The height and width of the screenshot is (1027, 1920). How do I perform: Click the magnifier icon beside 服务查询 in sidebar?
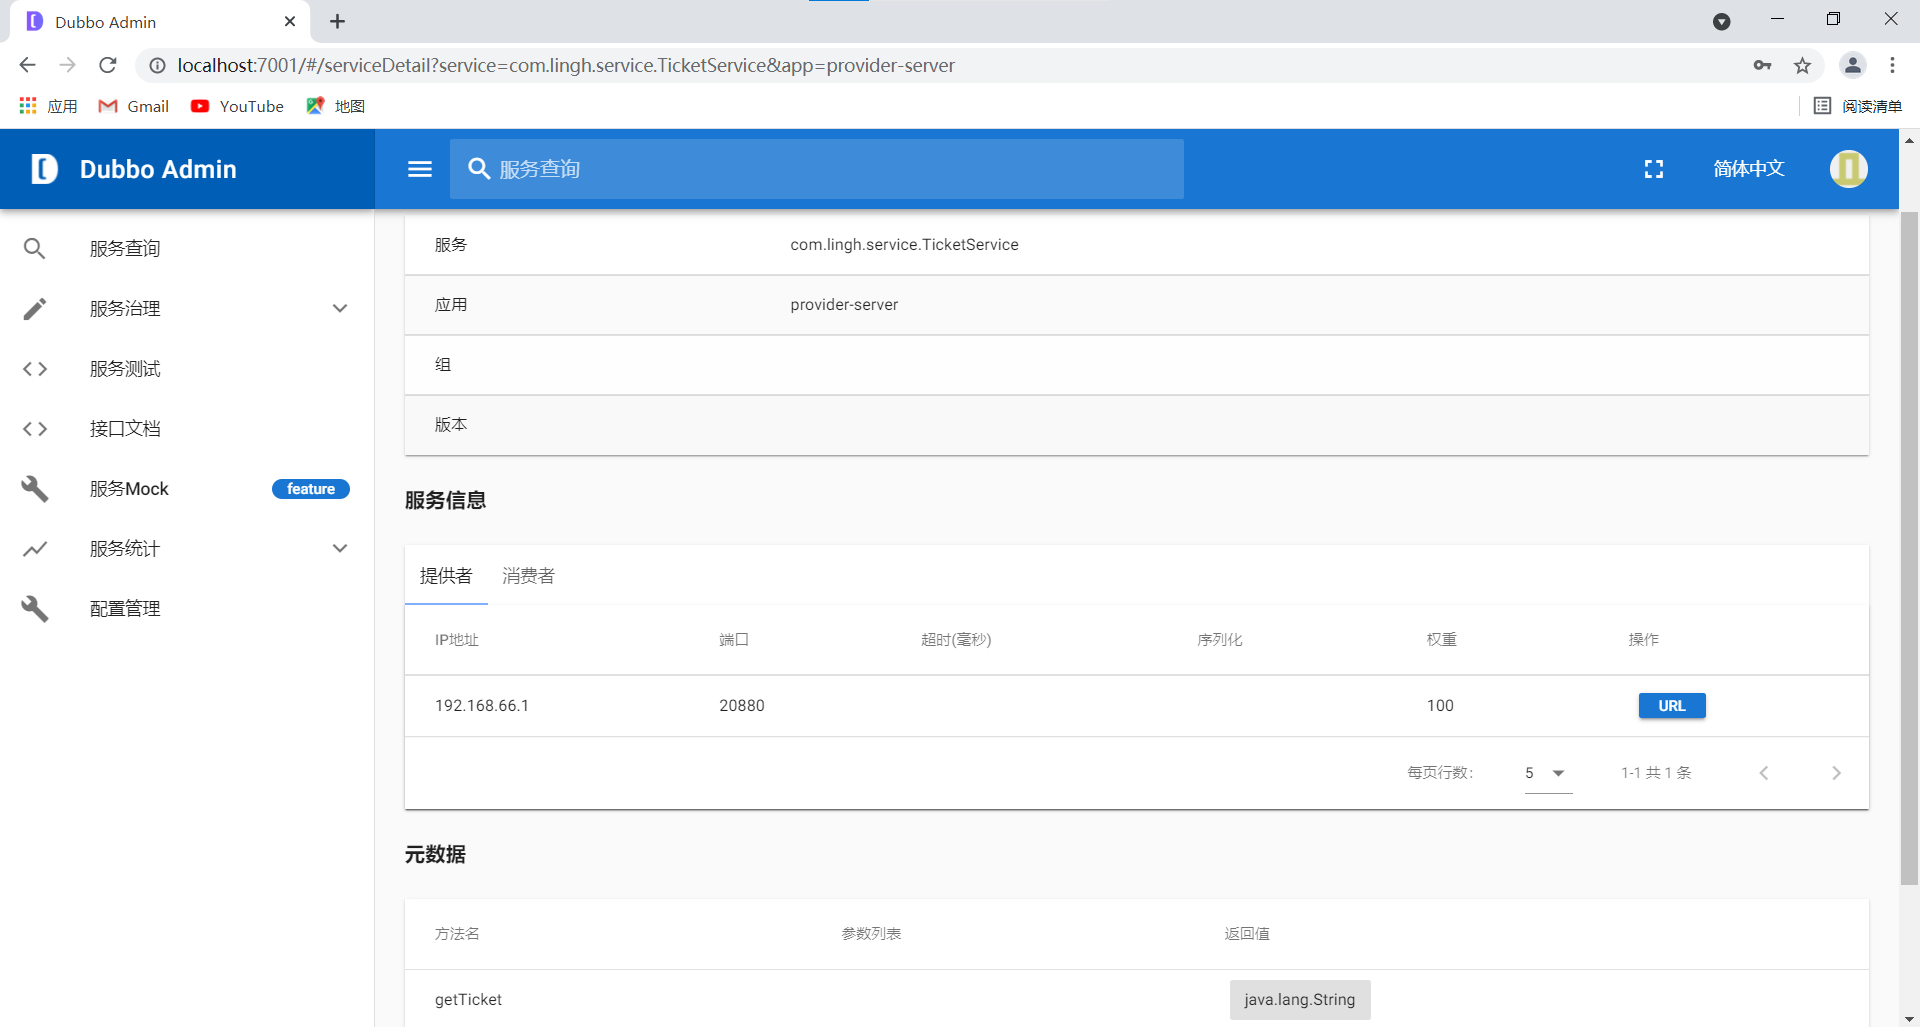coord(35,249)
